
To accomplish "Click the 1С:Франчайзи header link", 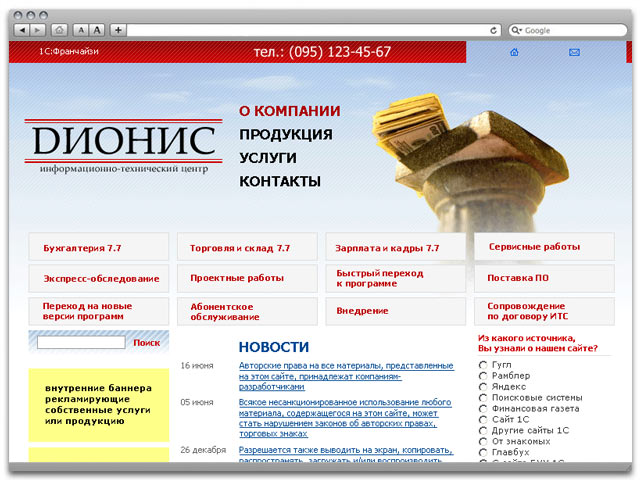I will point(69,51).
